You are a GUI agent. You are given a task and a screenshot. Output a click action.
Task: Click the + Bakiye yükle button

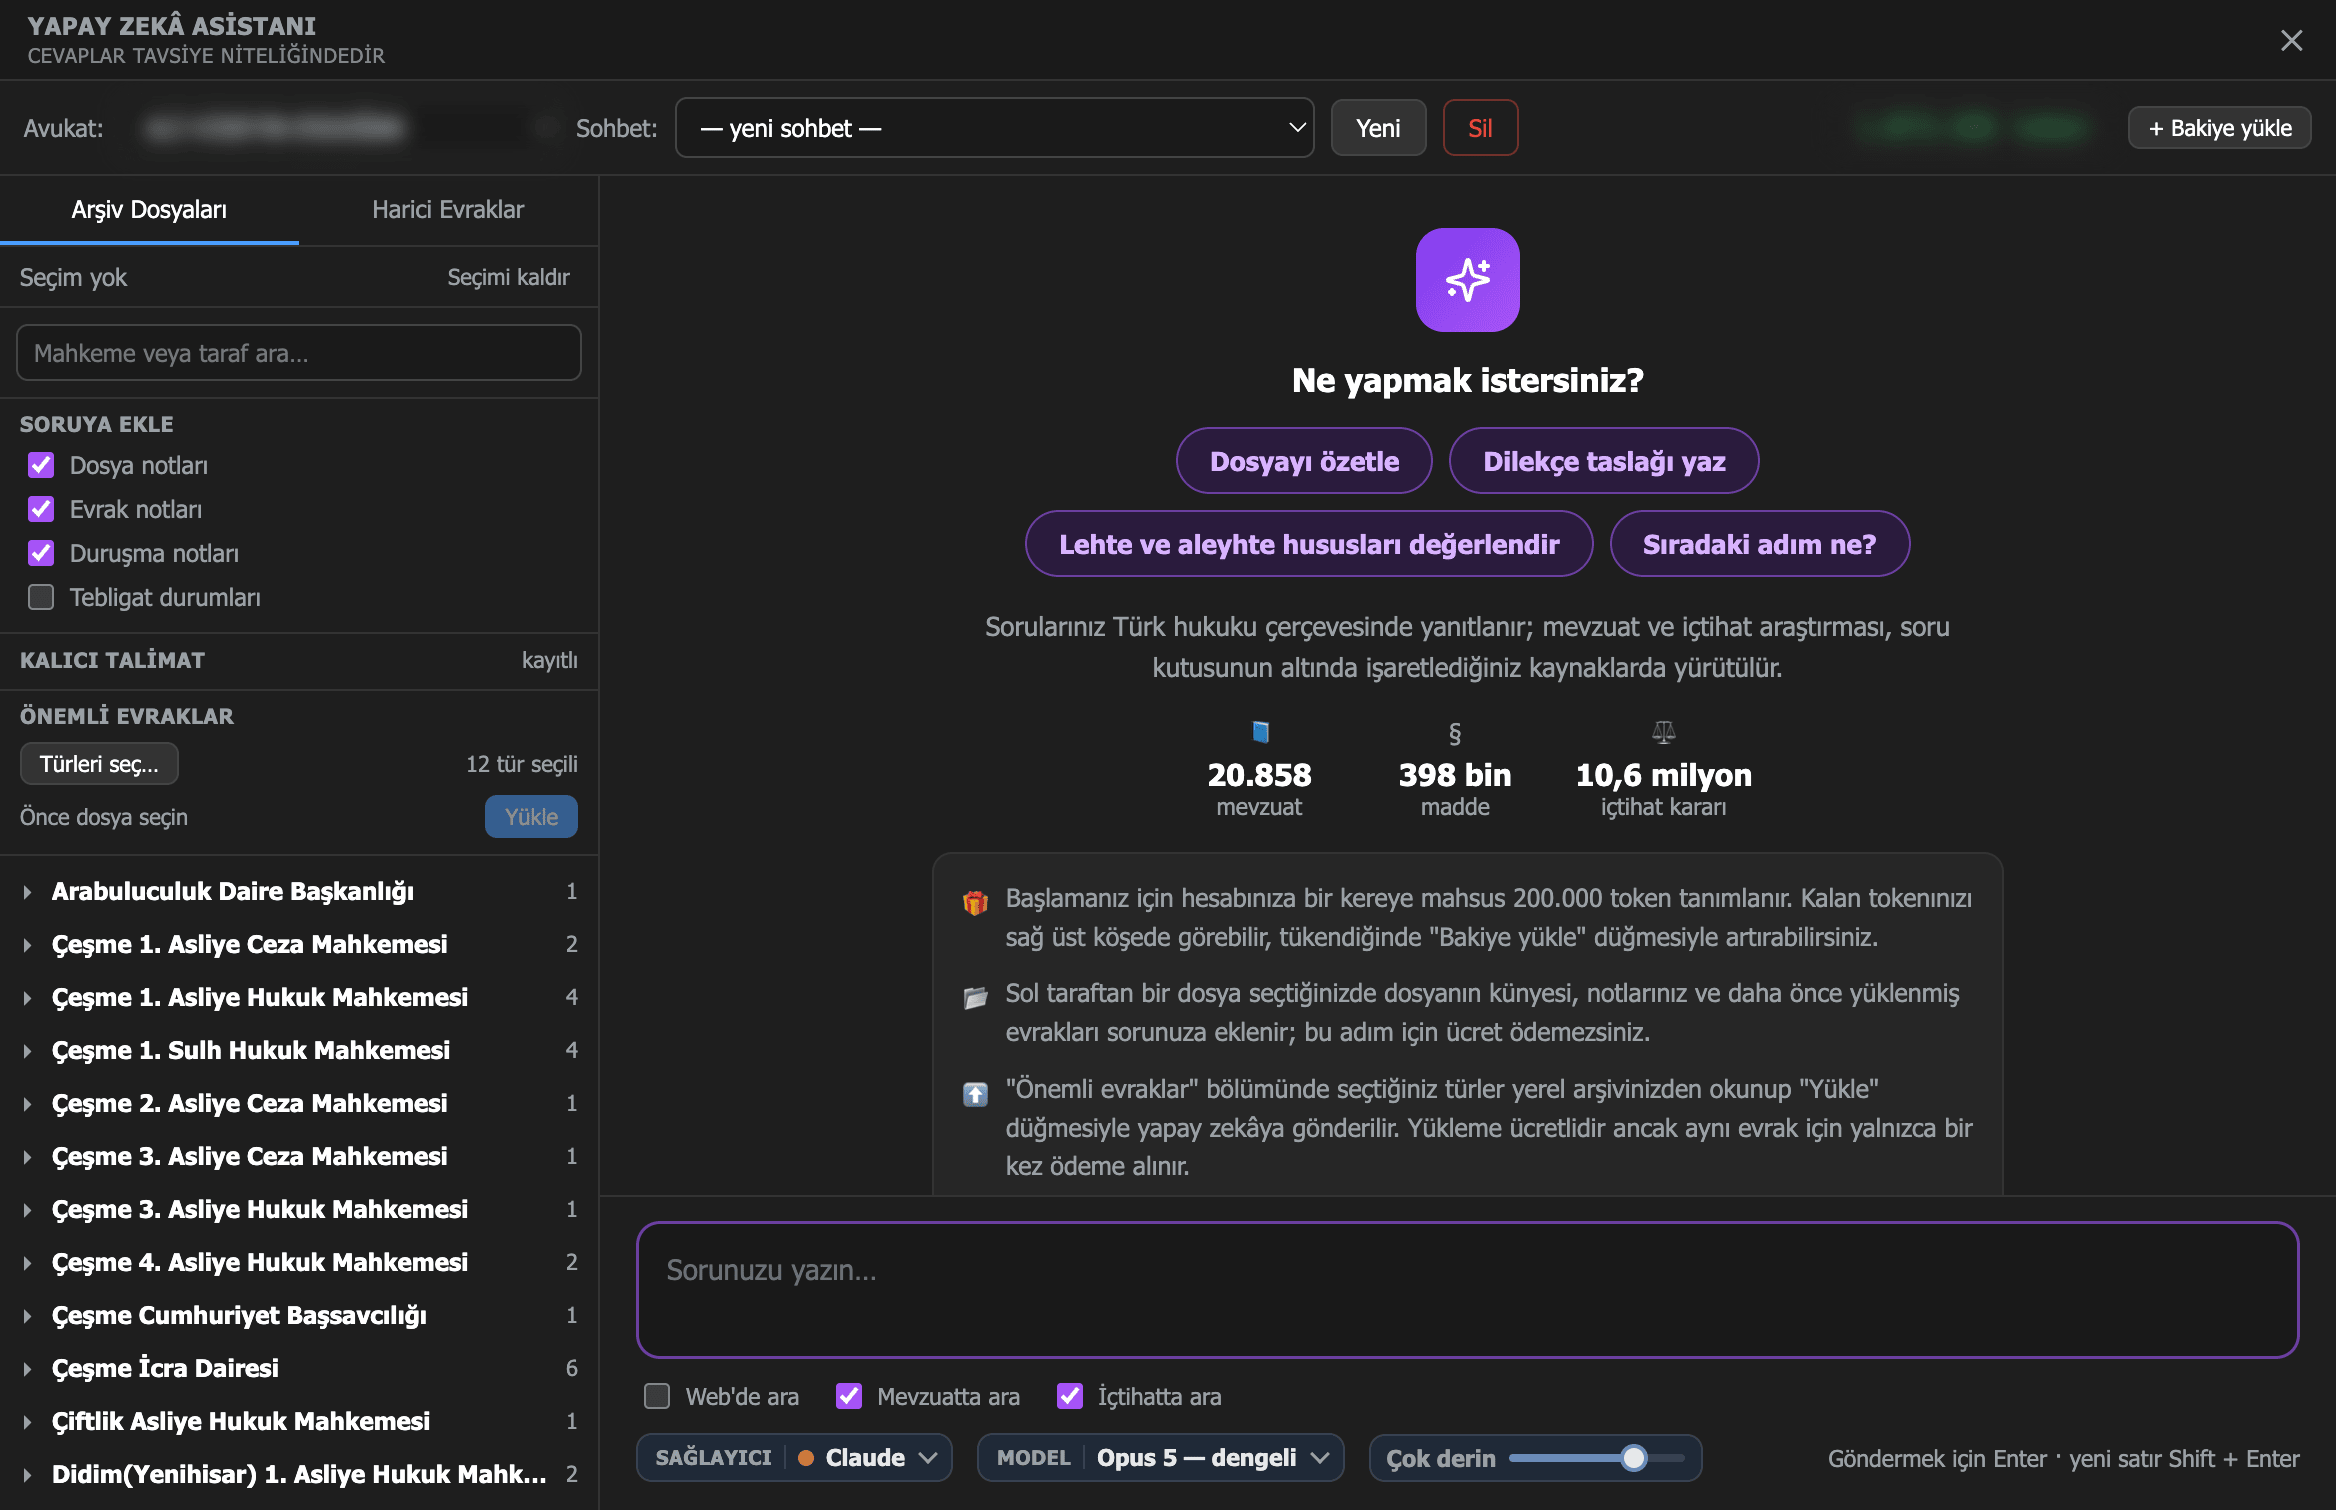pyautogui.click(x=2219, y=128)
